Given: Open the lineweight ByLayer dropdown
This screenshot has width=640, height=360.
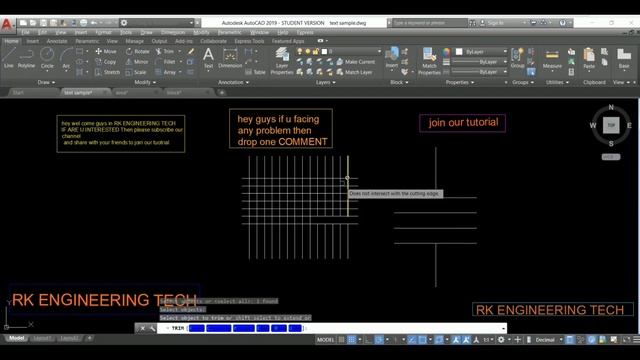Looking at the screenshot, I should 480,62.
